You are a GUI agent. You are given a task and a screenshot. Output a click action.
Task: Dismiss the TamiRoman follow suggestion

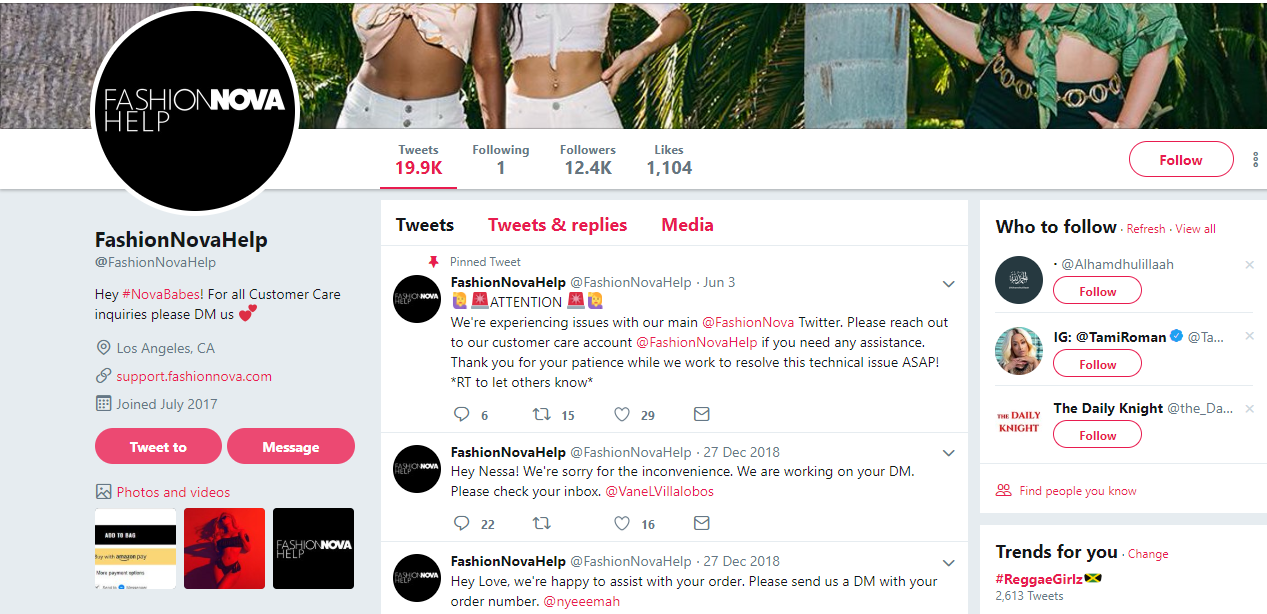click(1249, 336)
